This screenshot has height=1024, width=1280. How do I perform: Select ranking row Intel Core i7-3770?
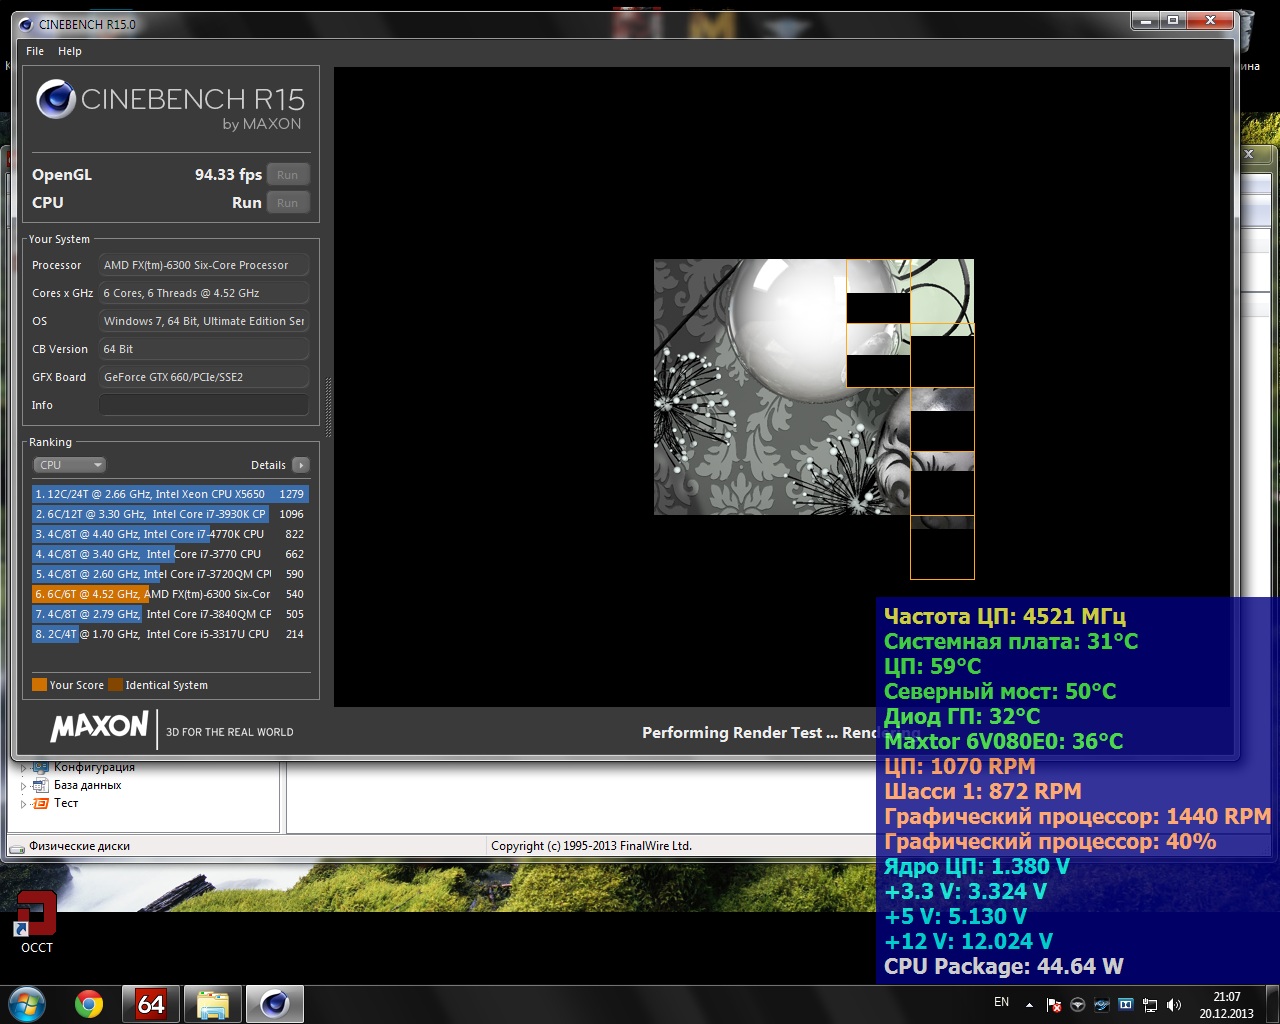(x=170, y=554)
